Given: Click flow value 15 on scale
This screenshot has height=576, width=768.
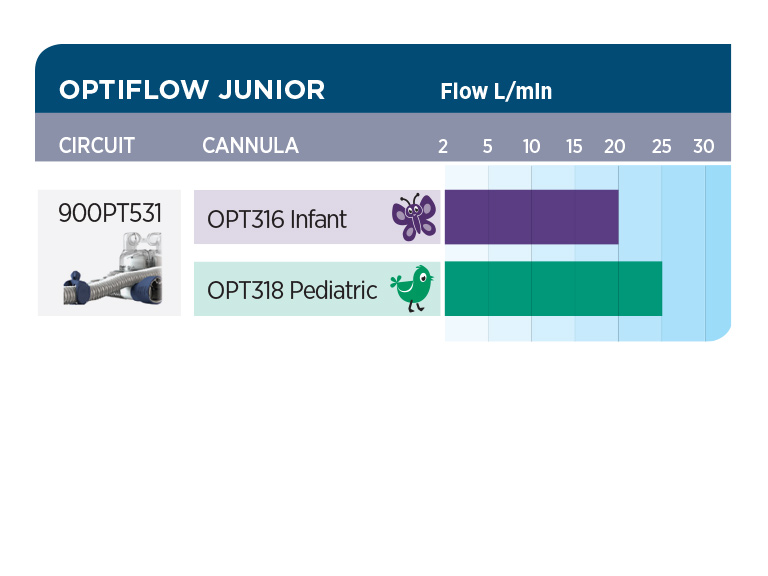Looking at the screenshot, I should click(x=574, y=146).
